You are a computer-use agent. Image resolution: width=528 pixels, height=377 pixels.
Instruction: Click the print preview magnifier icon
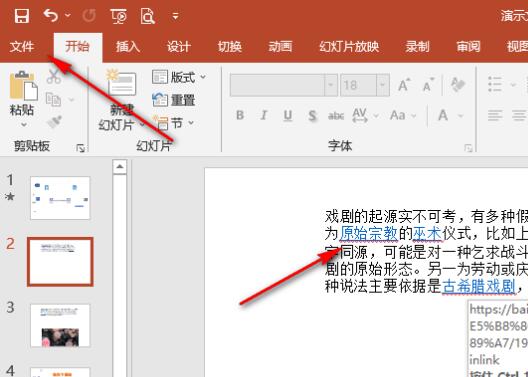[x=147, y=16]
